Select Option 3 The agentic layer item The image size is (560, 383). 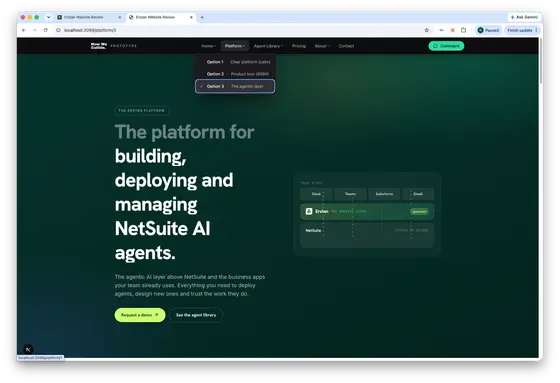point(235,86)
